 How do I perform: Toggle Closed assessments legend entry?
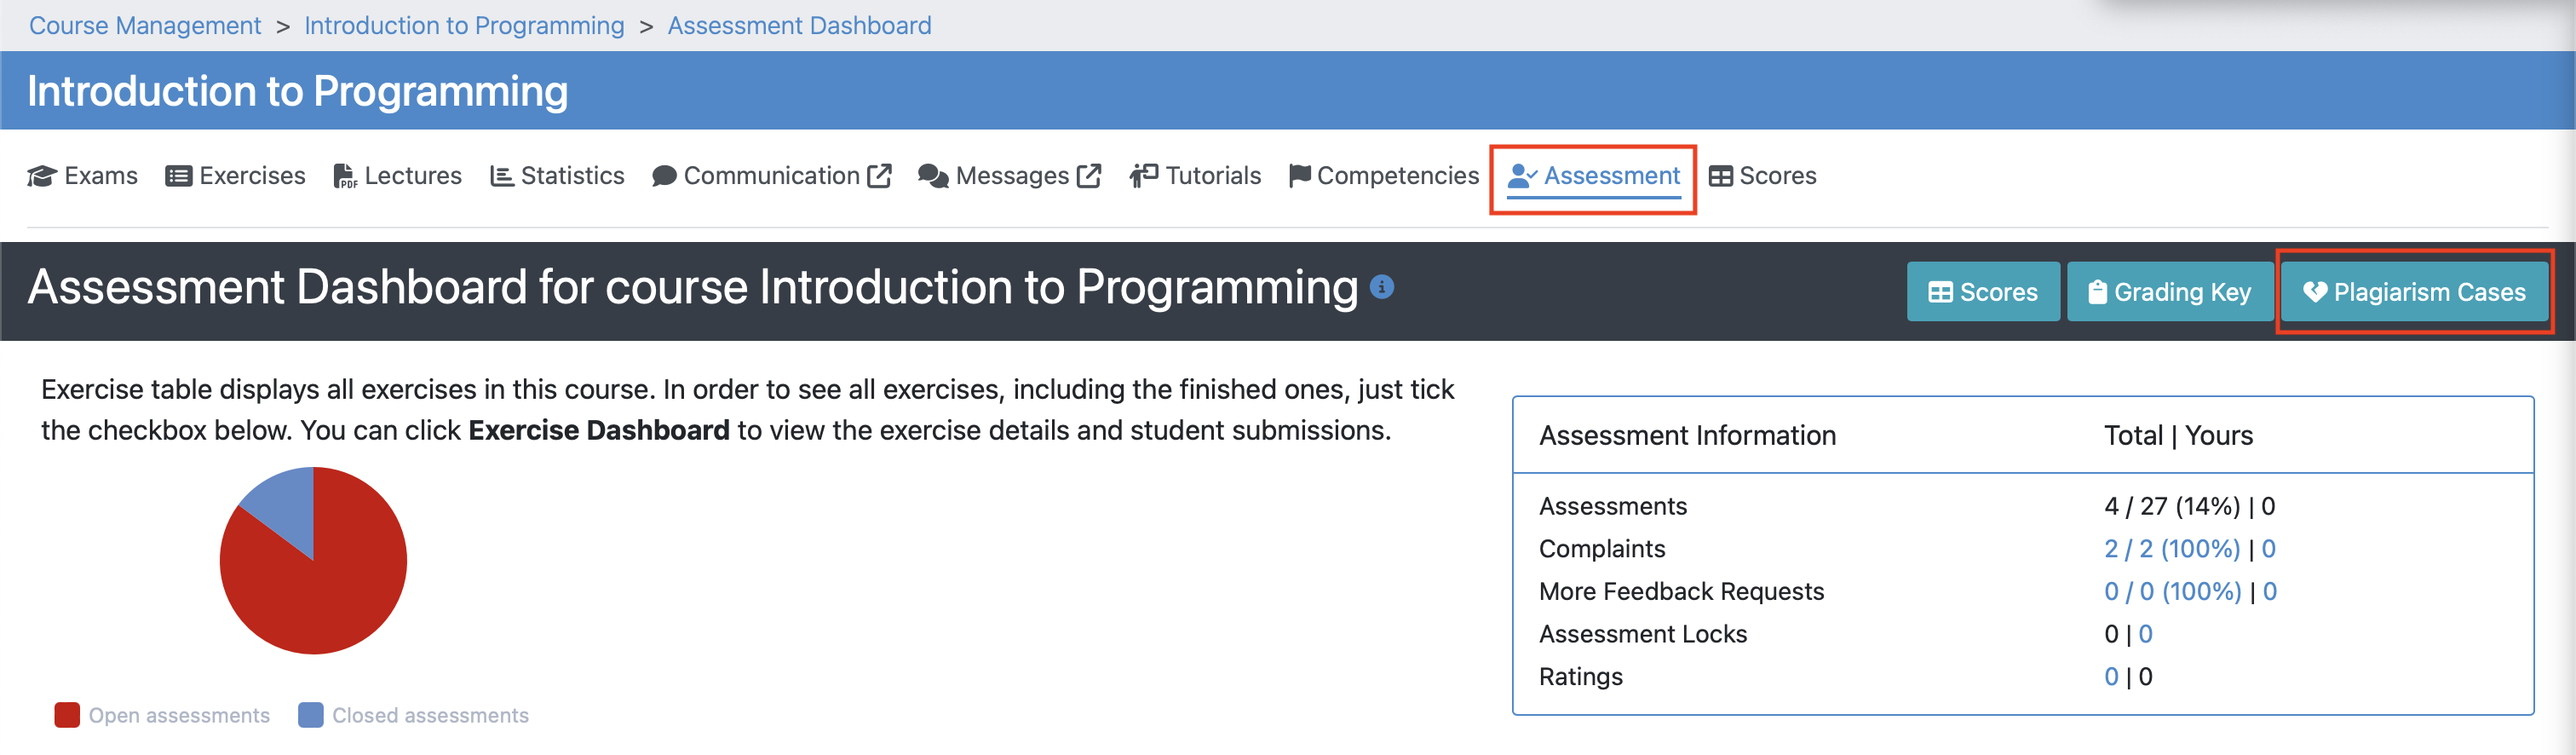[414, 715]
